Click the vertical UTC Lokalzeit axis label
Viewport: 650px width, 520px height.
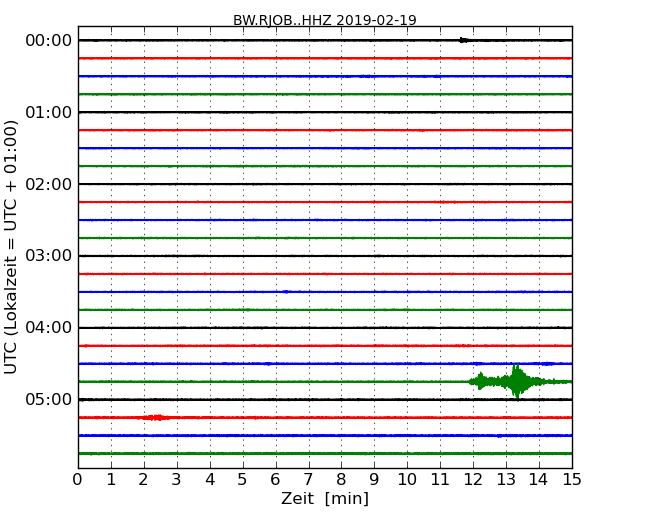tap(11, 247)
